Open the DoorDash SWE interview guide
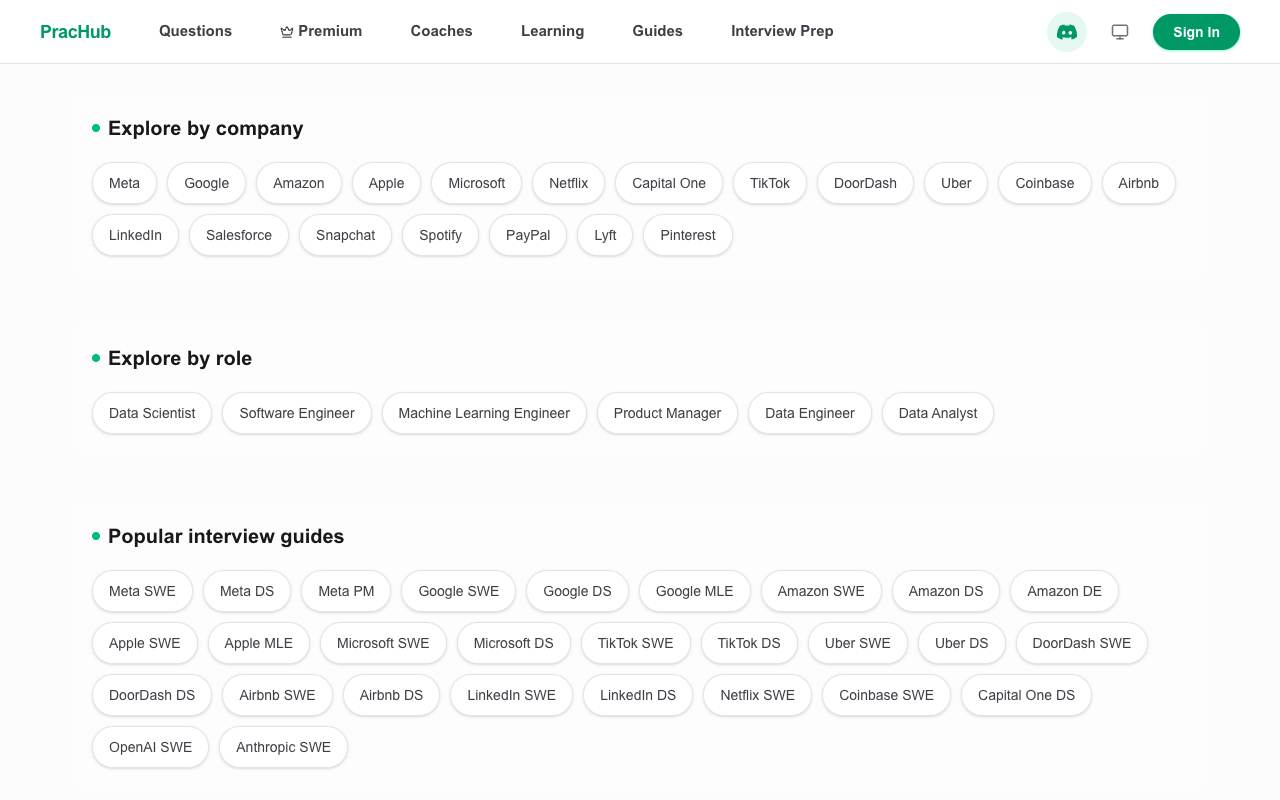Screen dimensions: 1280x800 click(1082, 643)
